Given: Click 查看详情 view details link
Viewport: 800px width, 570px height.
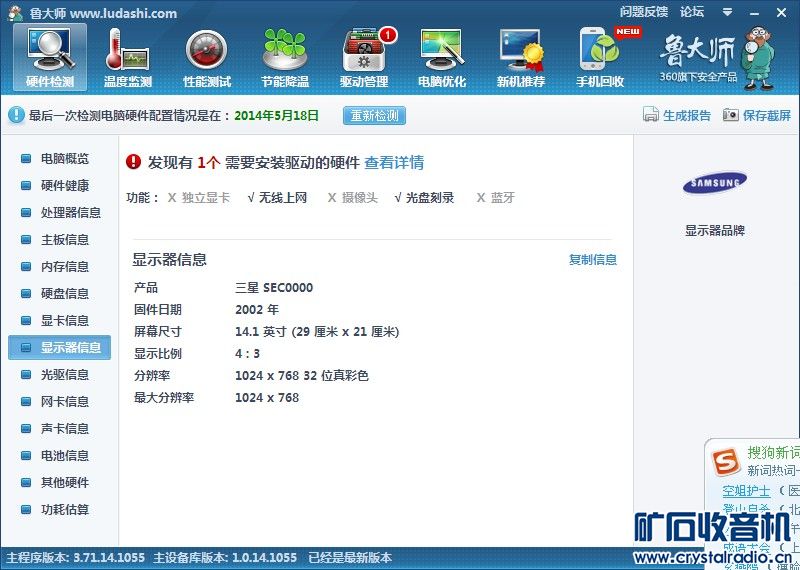Looking at the screenshot, I should click(x=394, y=163).
